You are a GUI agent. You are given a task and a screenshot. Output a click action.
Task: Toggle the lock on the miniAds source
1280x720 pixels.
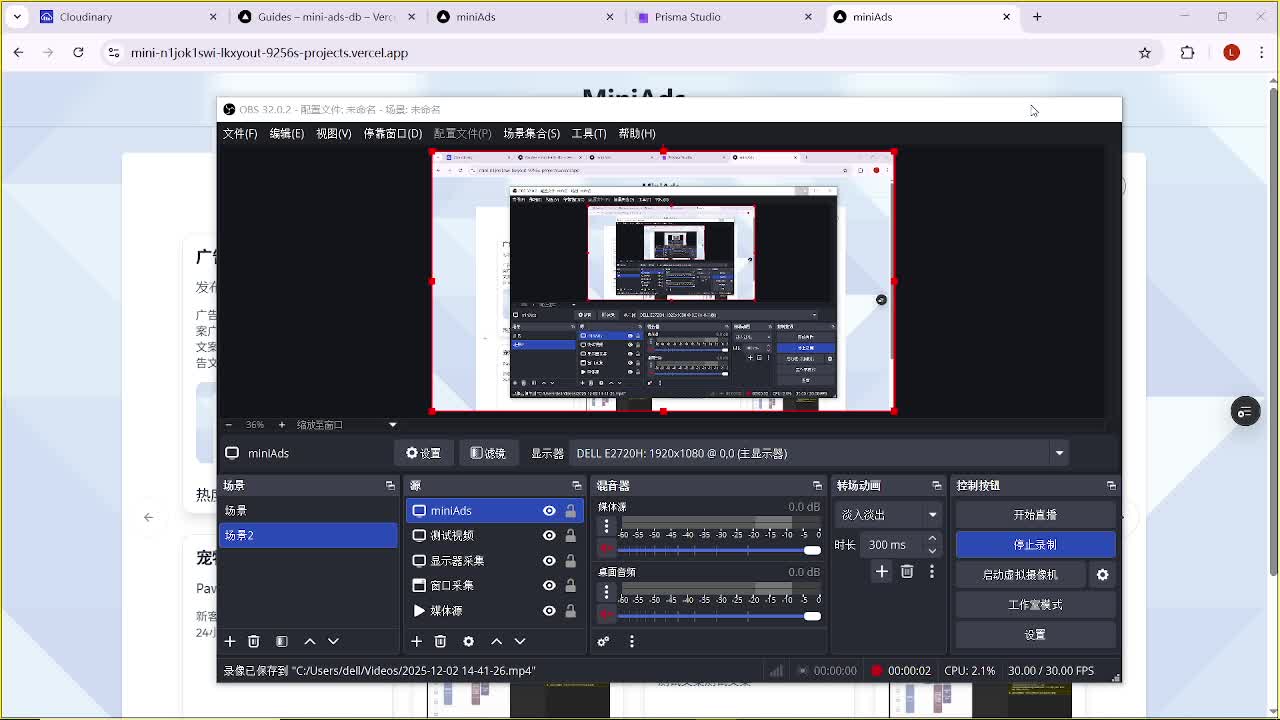(x=570, y=511)
